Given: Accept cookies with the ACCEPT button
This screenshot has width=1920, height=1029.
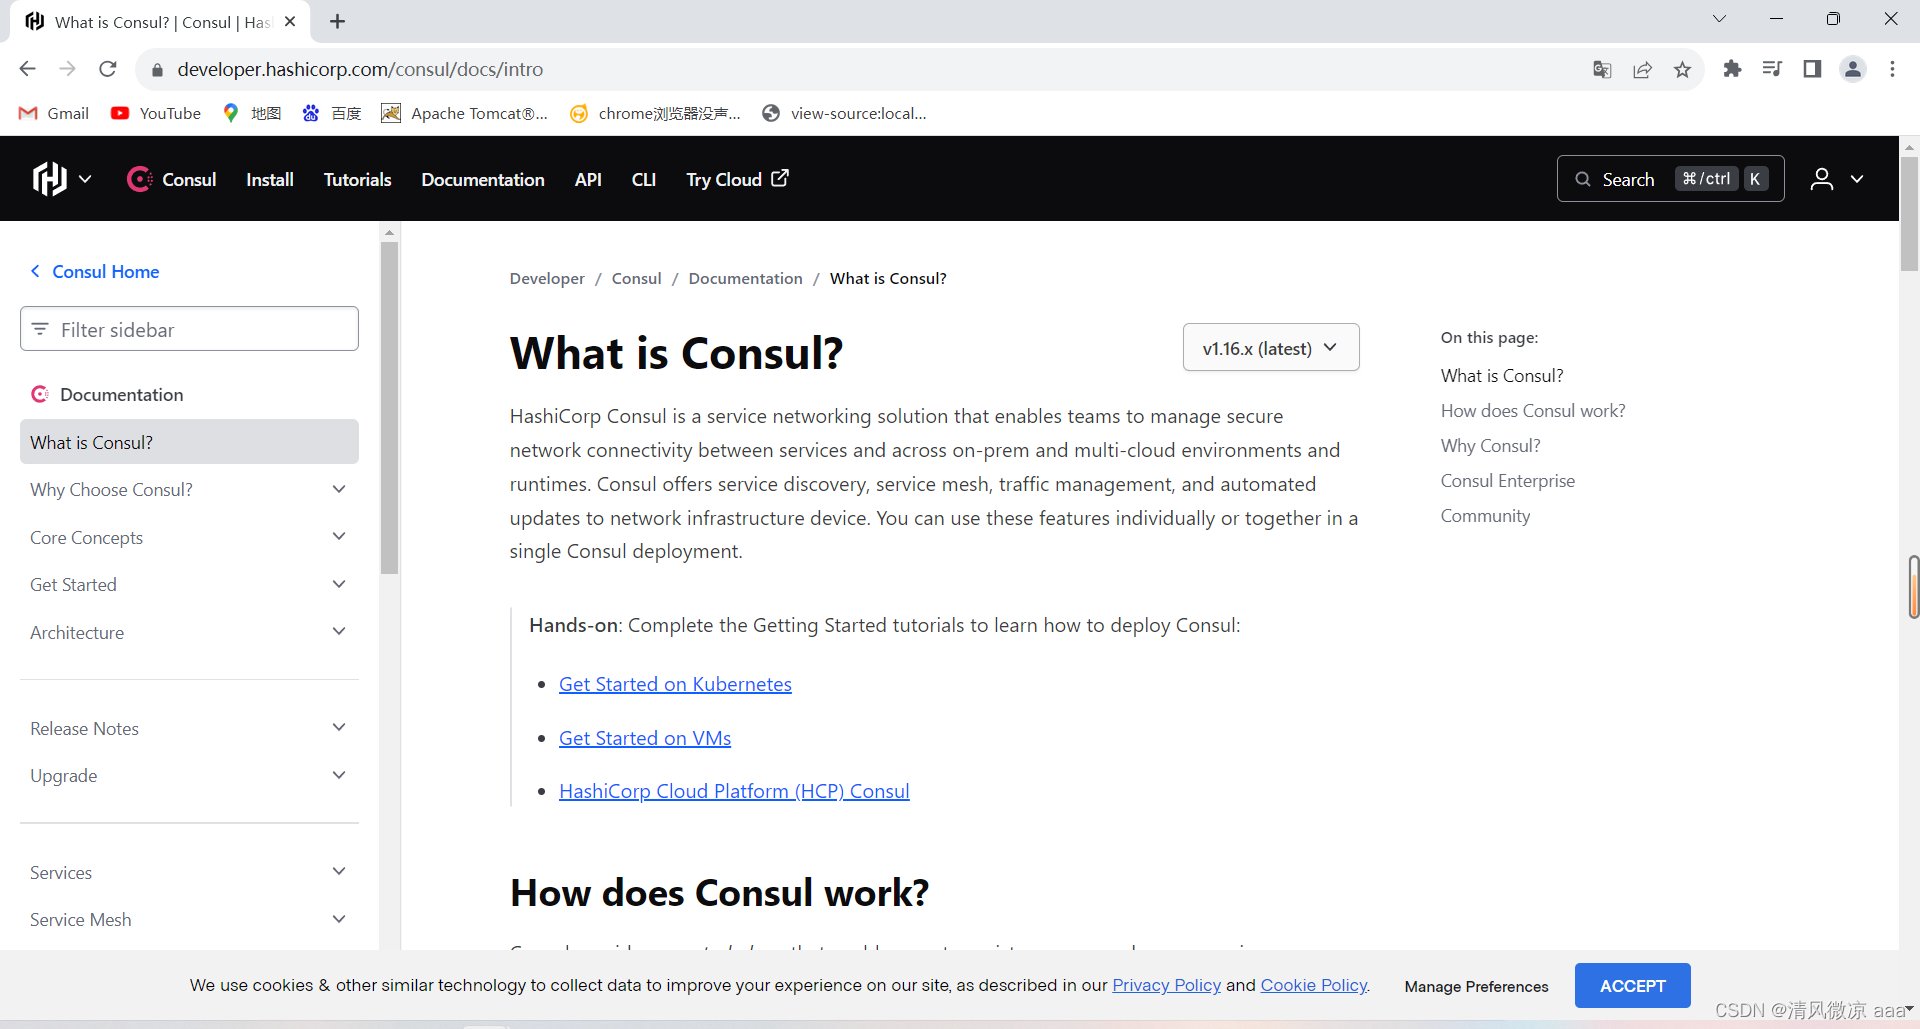Looking at the screenshot, I should [x=1633, y=985].
